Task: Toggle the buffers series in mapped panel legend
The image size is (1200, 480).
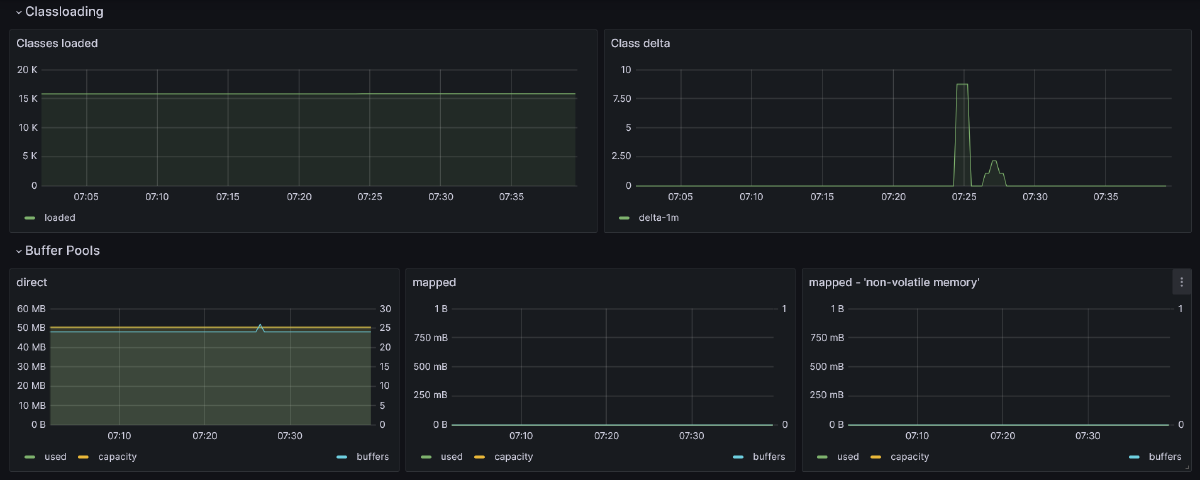Action: pyautogui.click(x=768, y=457)
